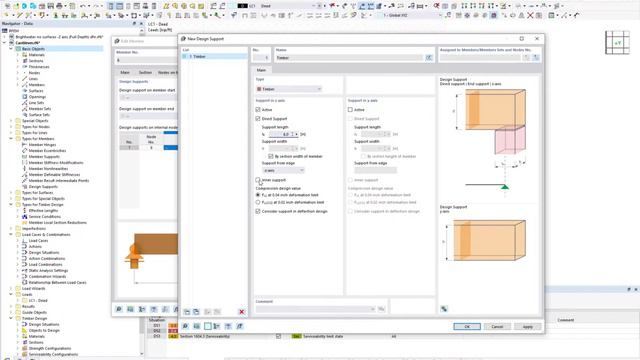Collapse the Types for Members node
This screenshot has width=640, height=360.
tap(11, 139)
